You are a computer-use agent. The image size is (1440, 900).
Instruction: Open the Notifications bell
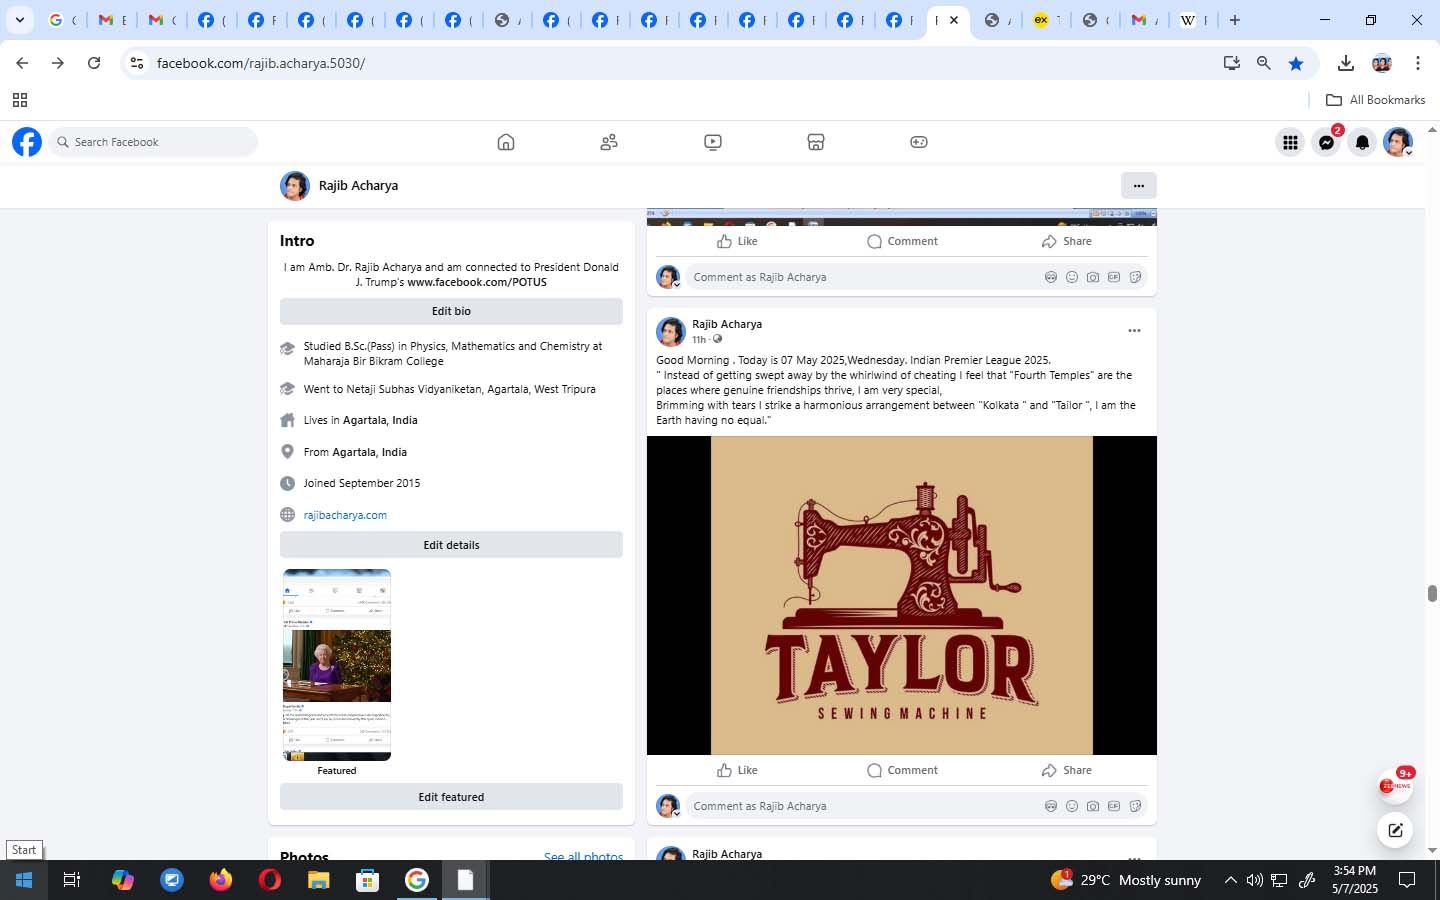tap(1362, 142)
